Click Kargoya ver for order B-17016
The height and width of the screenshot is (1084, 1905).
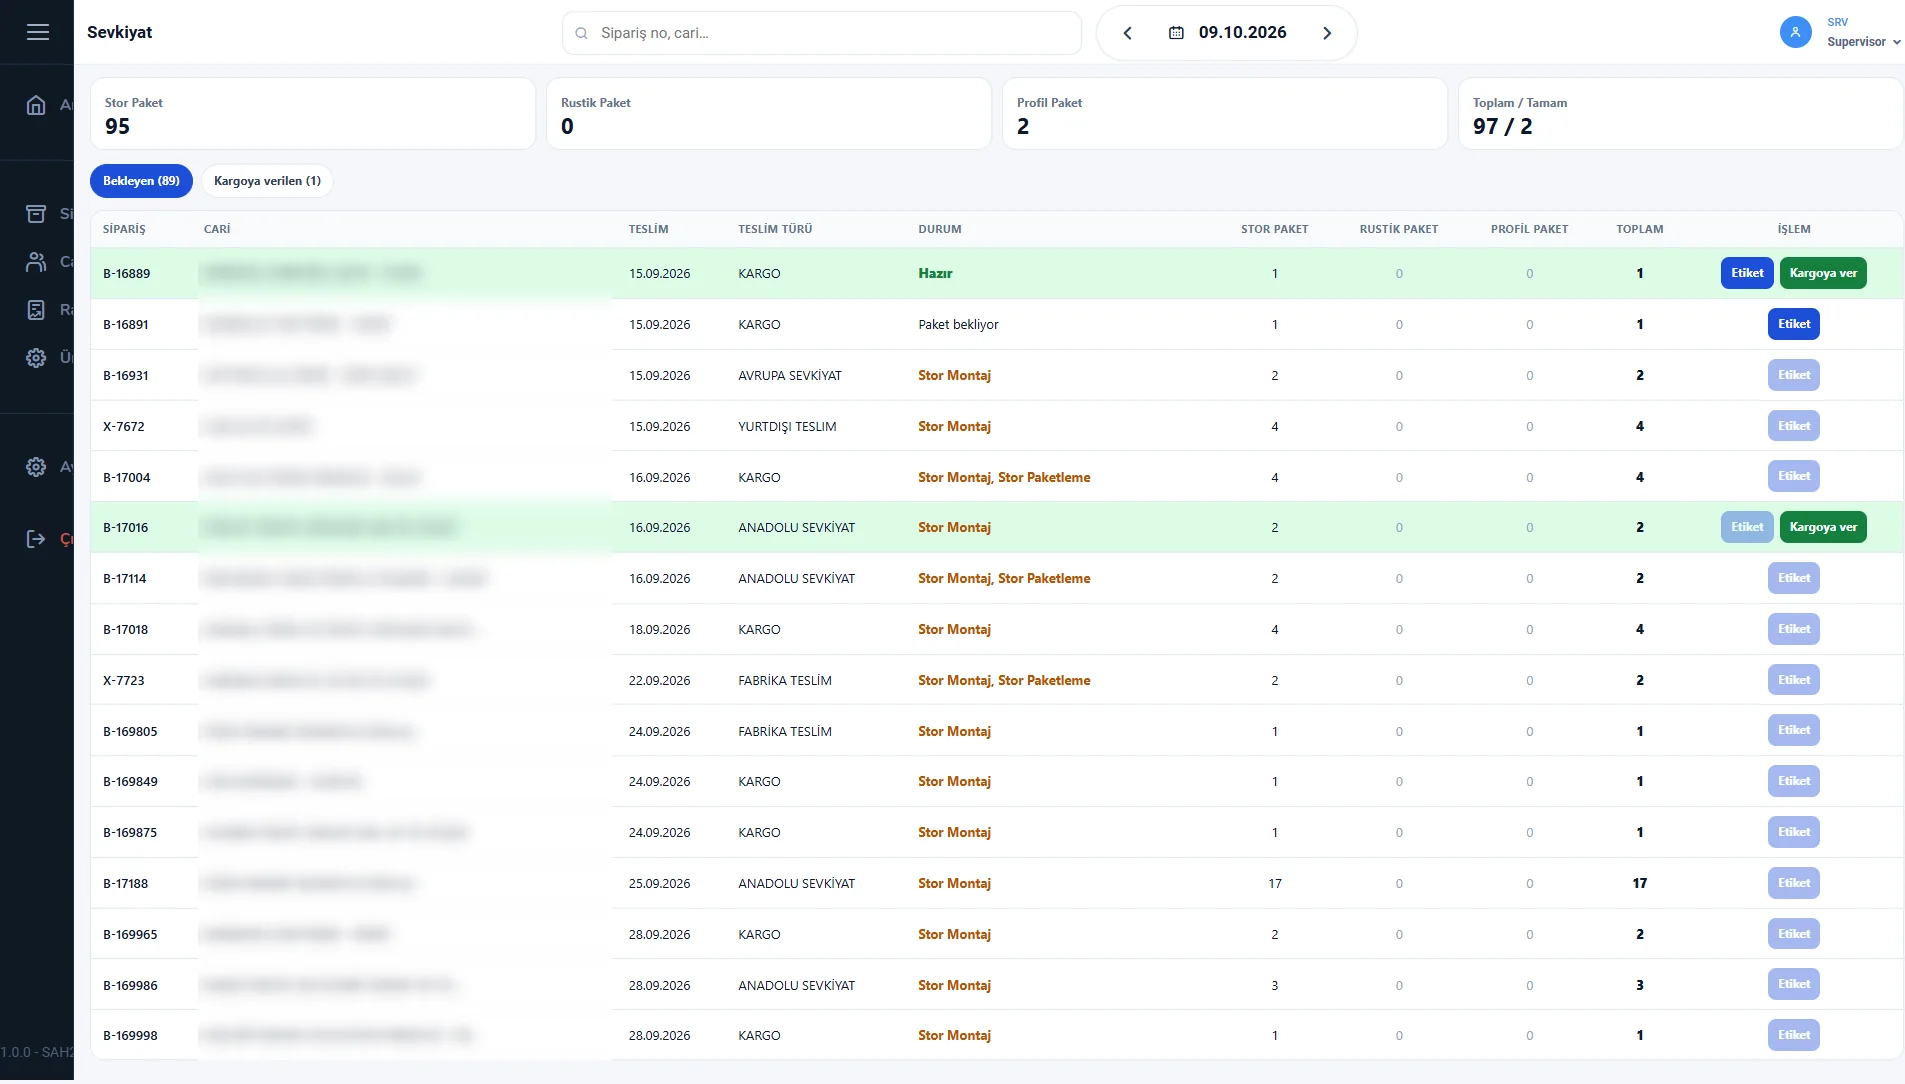click(1823, 527)
